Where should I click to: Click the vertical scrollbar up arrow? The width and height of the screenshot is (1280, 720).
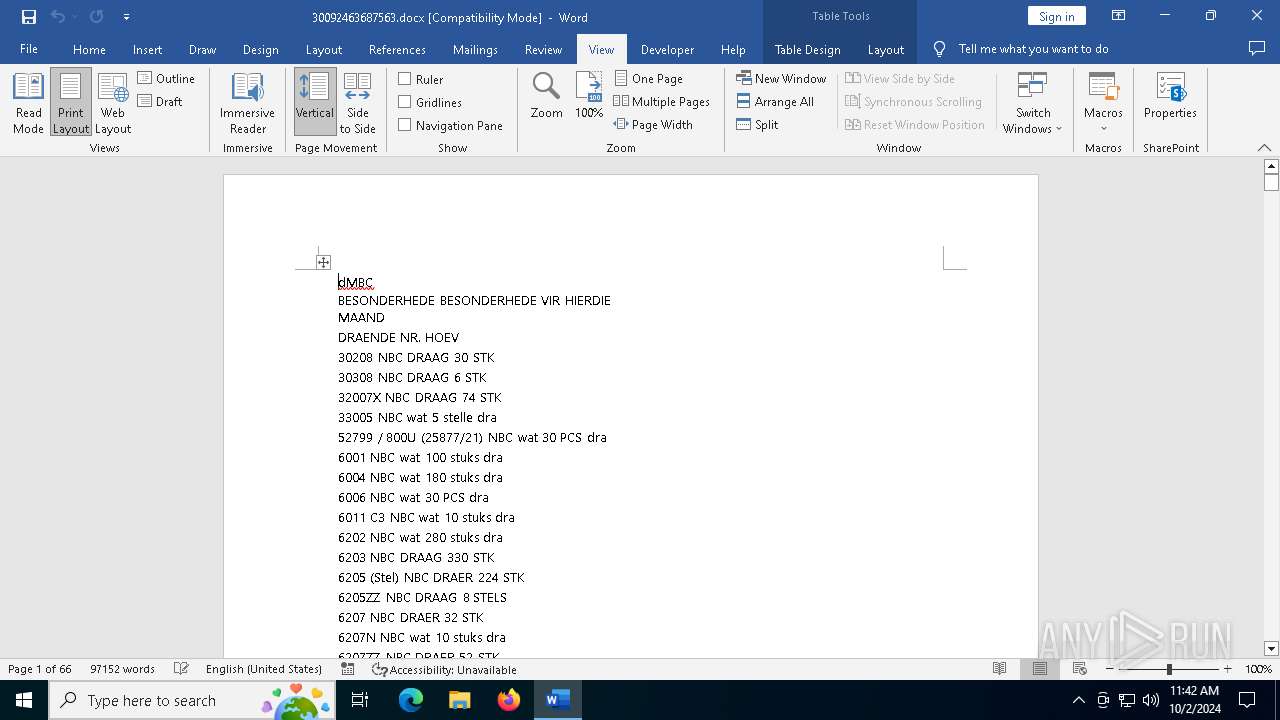pos(1271,166)
